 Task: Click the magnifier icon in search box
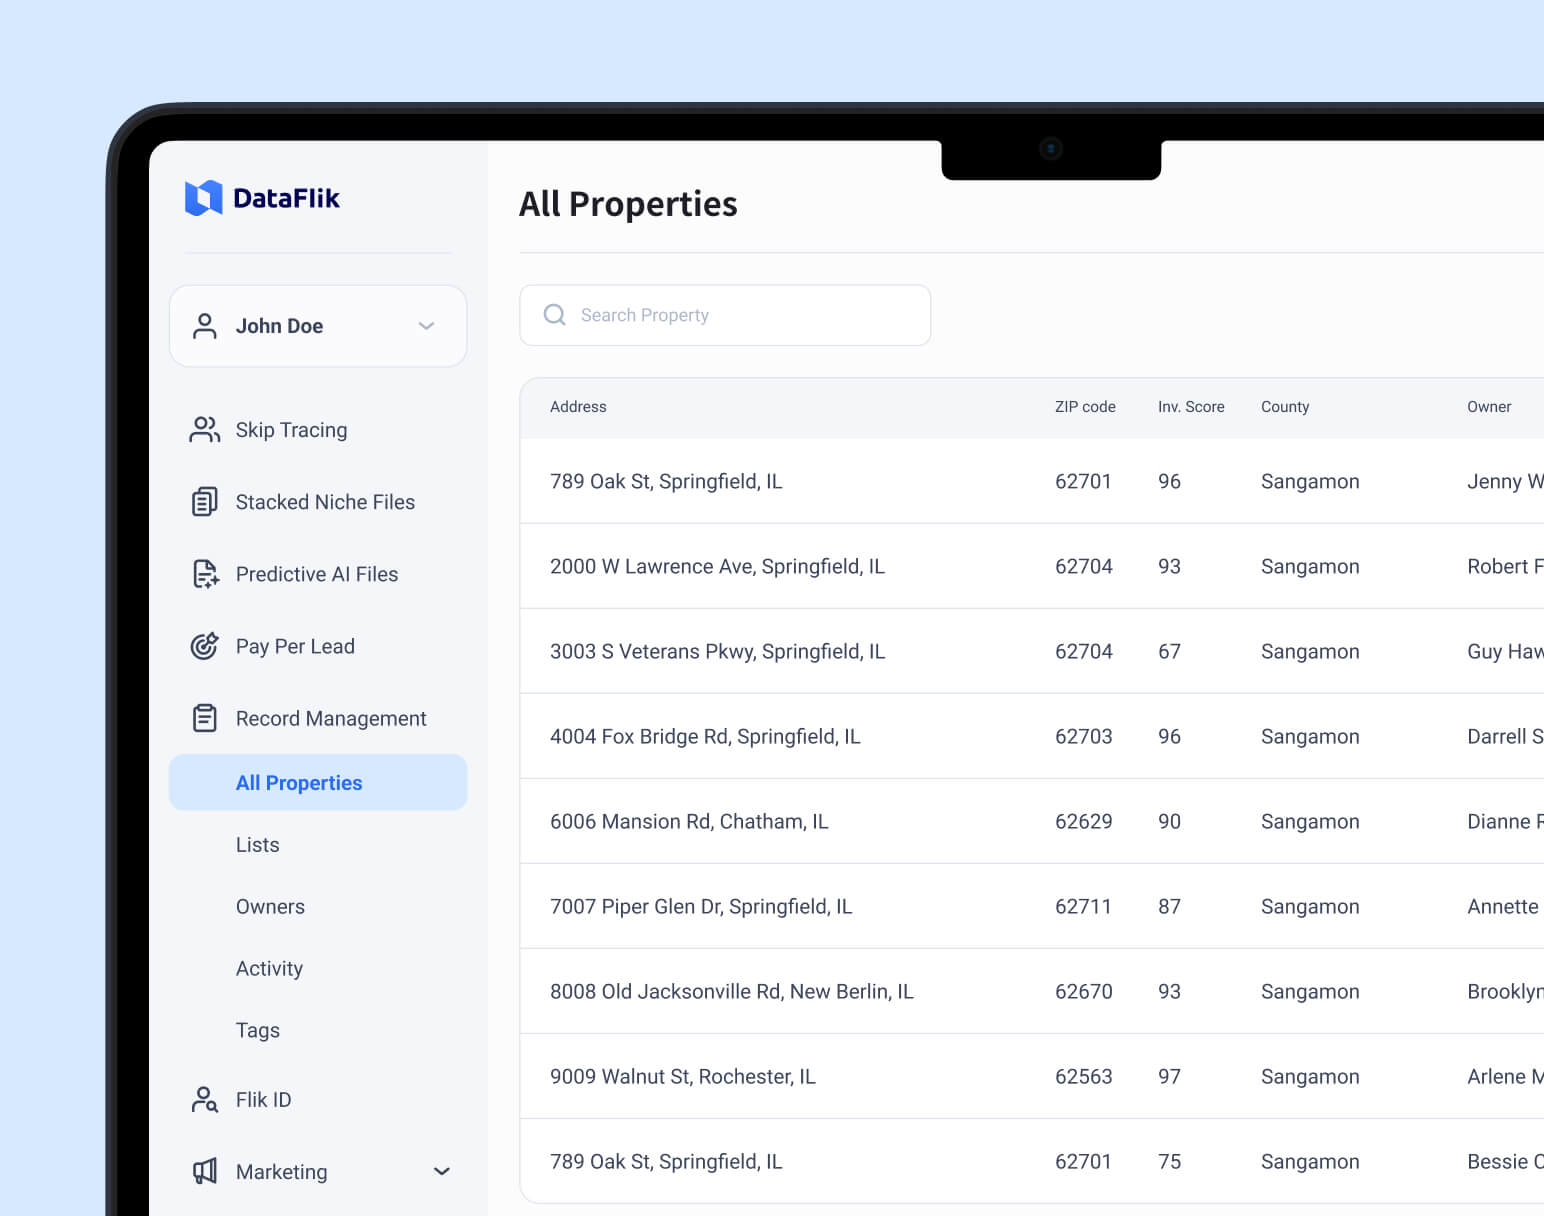[x=554, y=315]
